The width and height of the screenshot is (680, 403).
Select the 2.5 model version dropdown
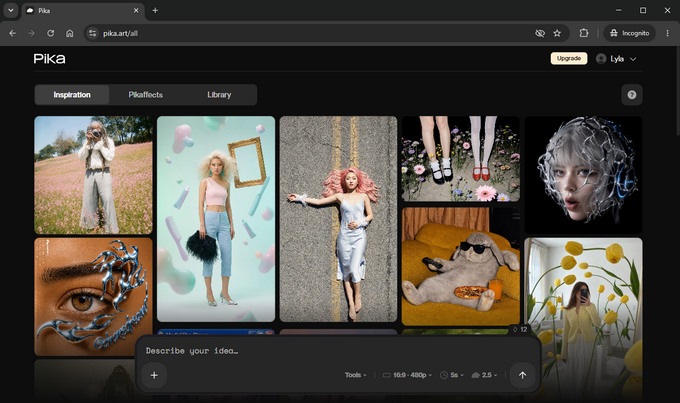tap(484, 375)
